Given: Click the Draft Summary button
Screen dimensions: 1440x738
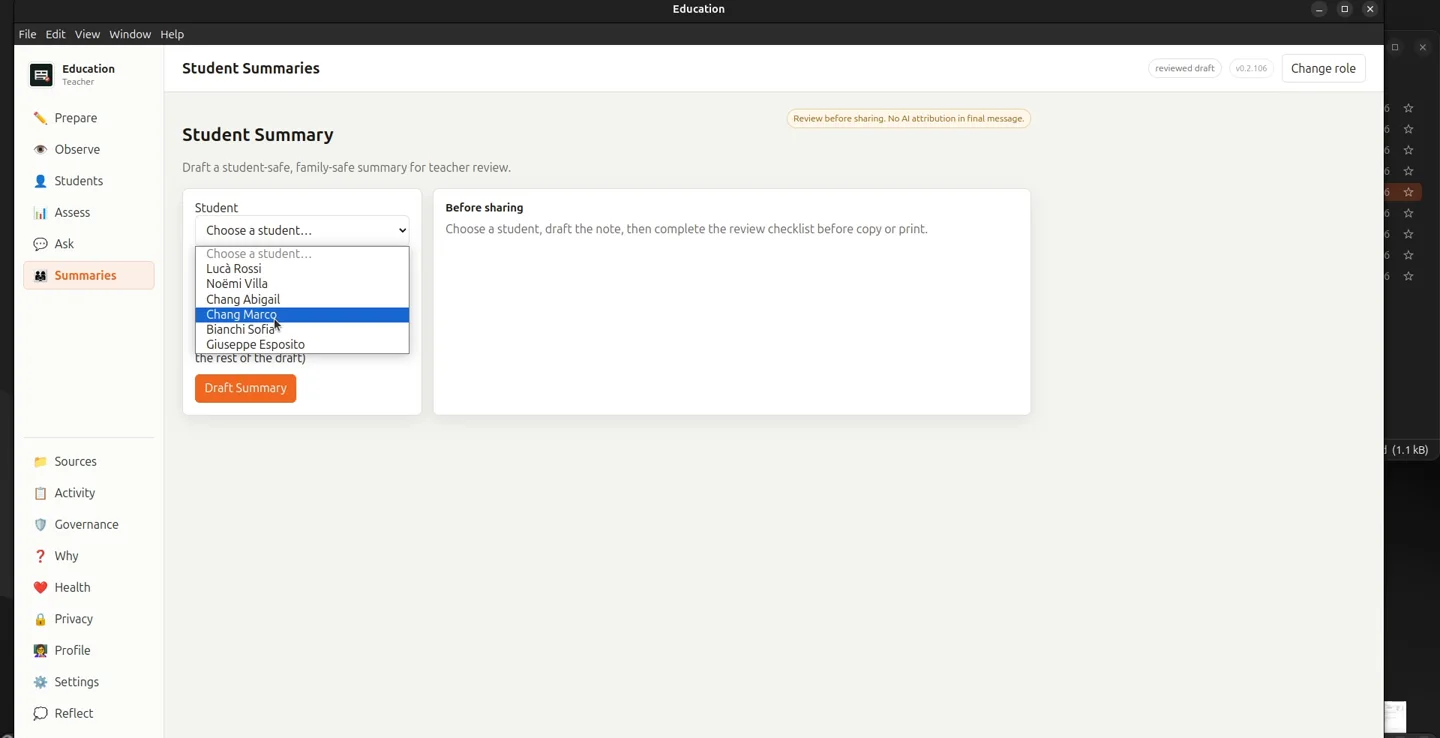Looking at the screenshot, I should click(245, 388).
